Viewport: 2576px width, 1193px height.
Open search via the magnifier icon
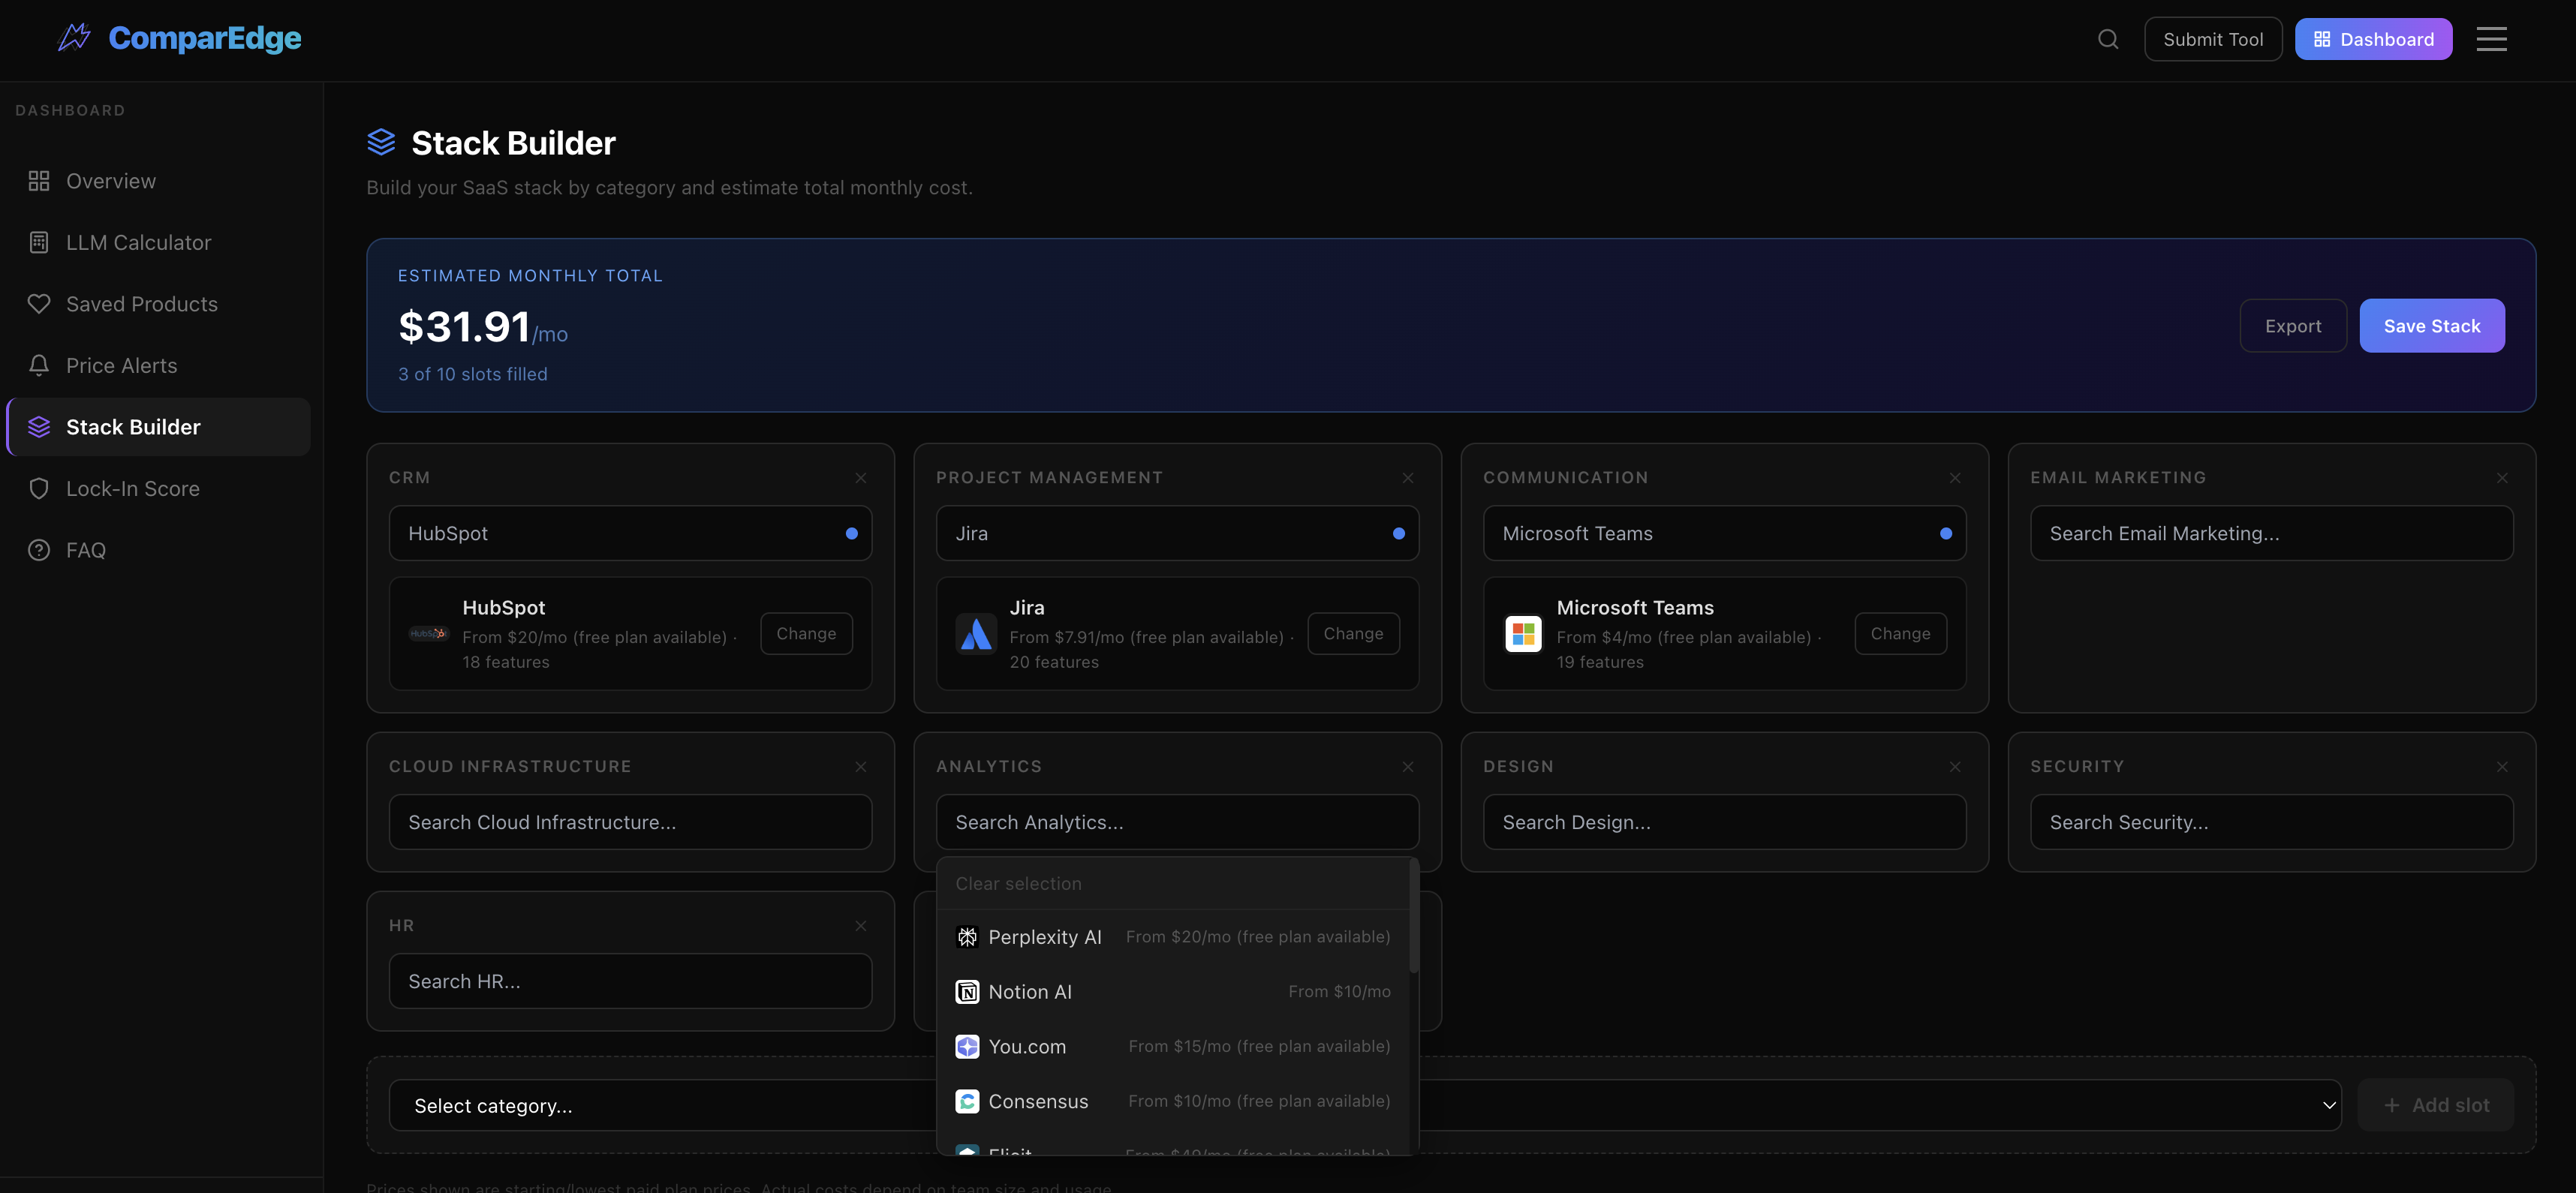click(2107, 39)
